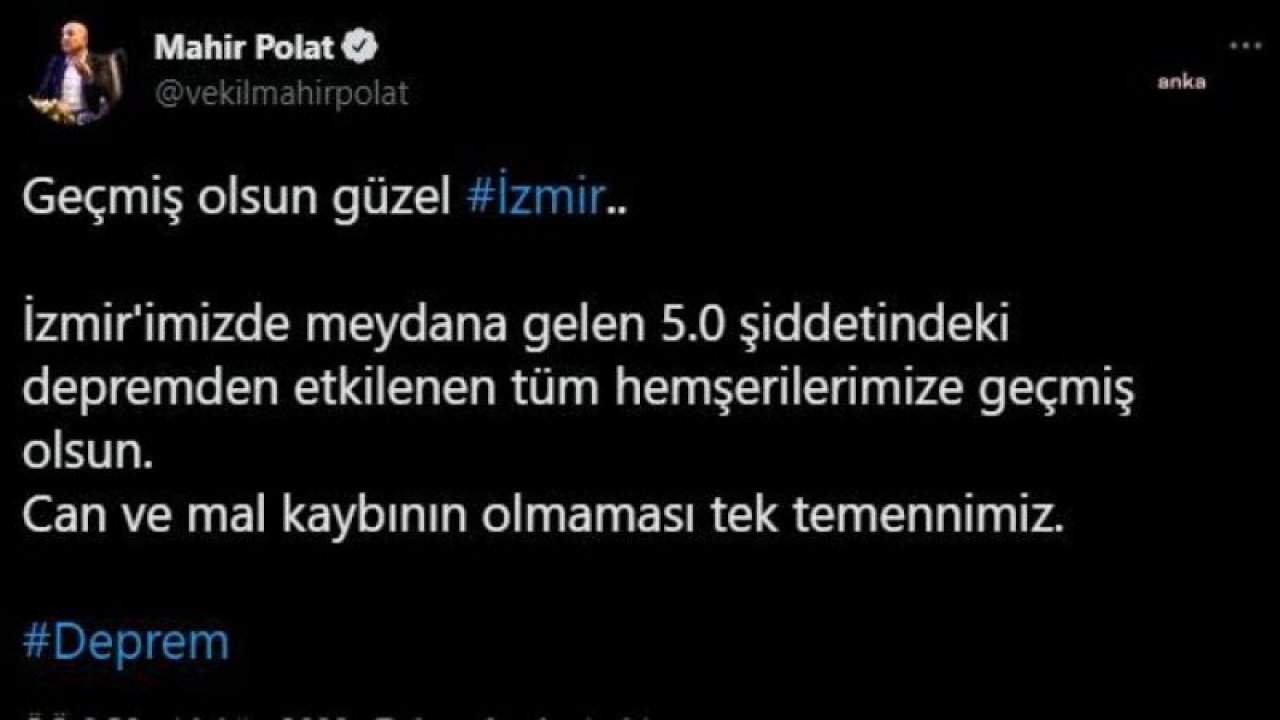Click the anka watermark logo
The height and width of the screenshot is (720, 1280).
point(1181,83)
